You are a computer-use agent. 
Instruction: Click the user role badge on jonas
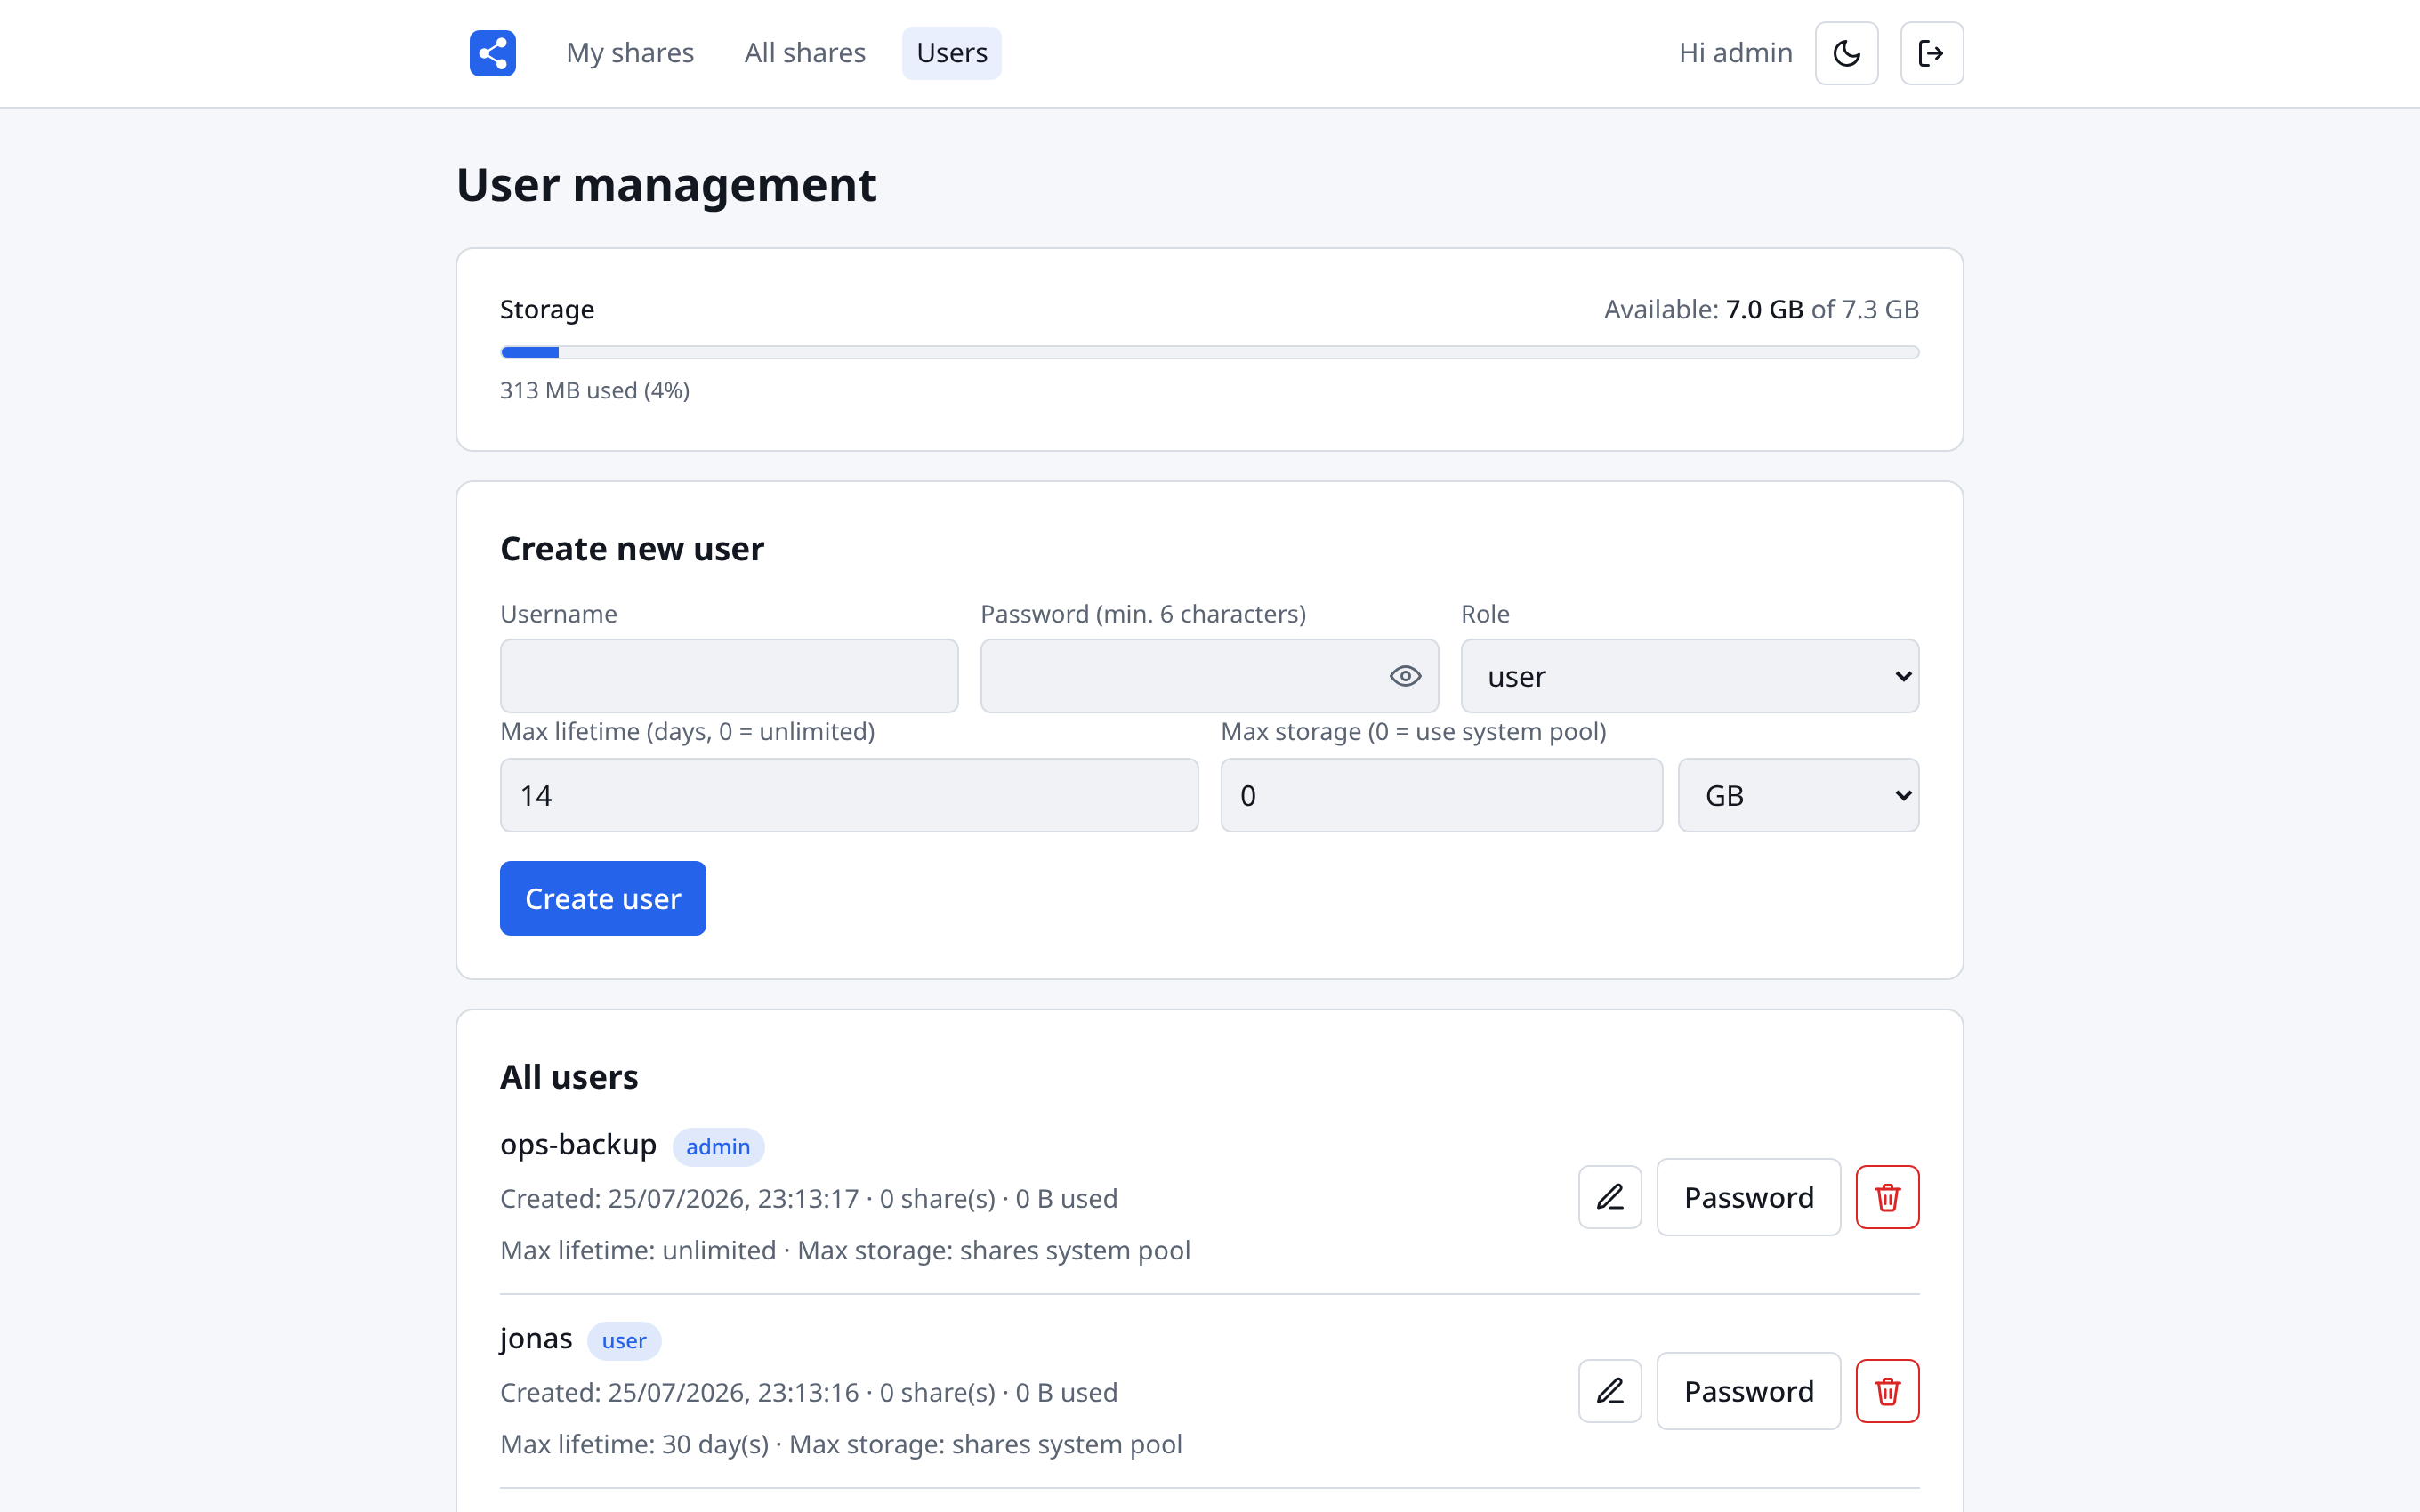pyautogui.click(x=624, y=1341)
